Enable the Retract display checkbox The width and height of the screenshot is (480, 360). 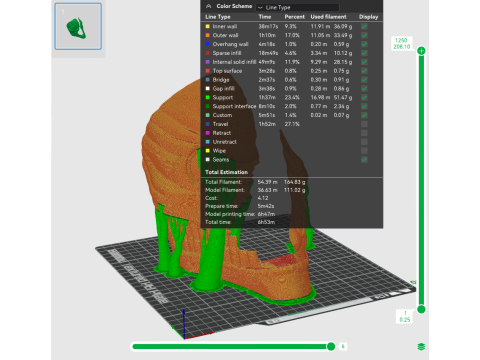point(364,133)
